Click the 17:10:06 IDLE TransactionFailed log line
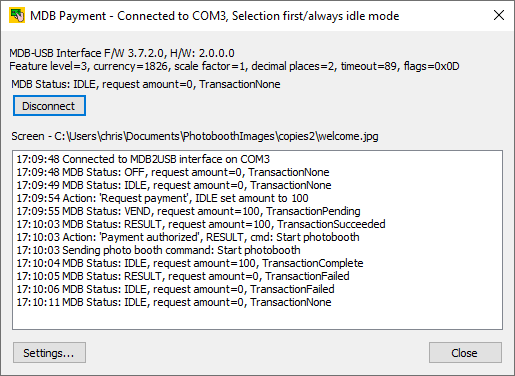This screenshot has height=376, width=515. pos(175,289)
